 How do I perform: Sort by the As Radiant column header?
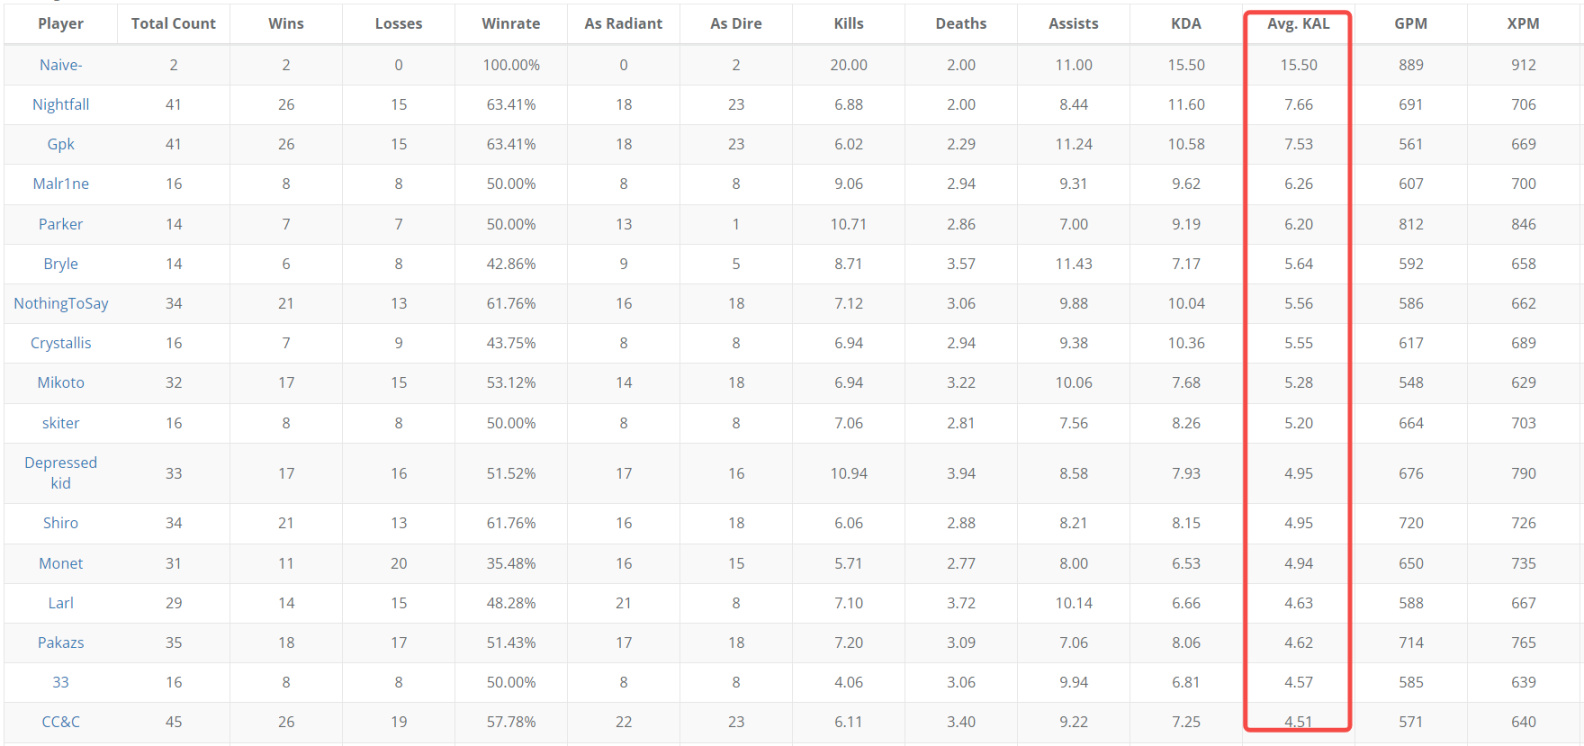point(624,23)
